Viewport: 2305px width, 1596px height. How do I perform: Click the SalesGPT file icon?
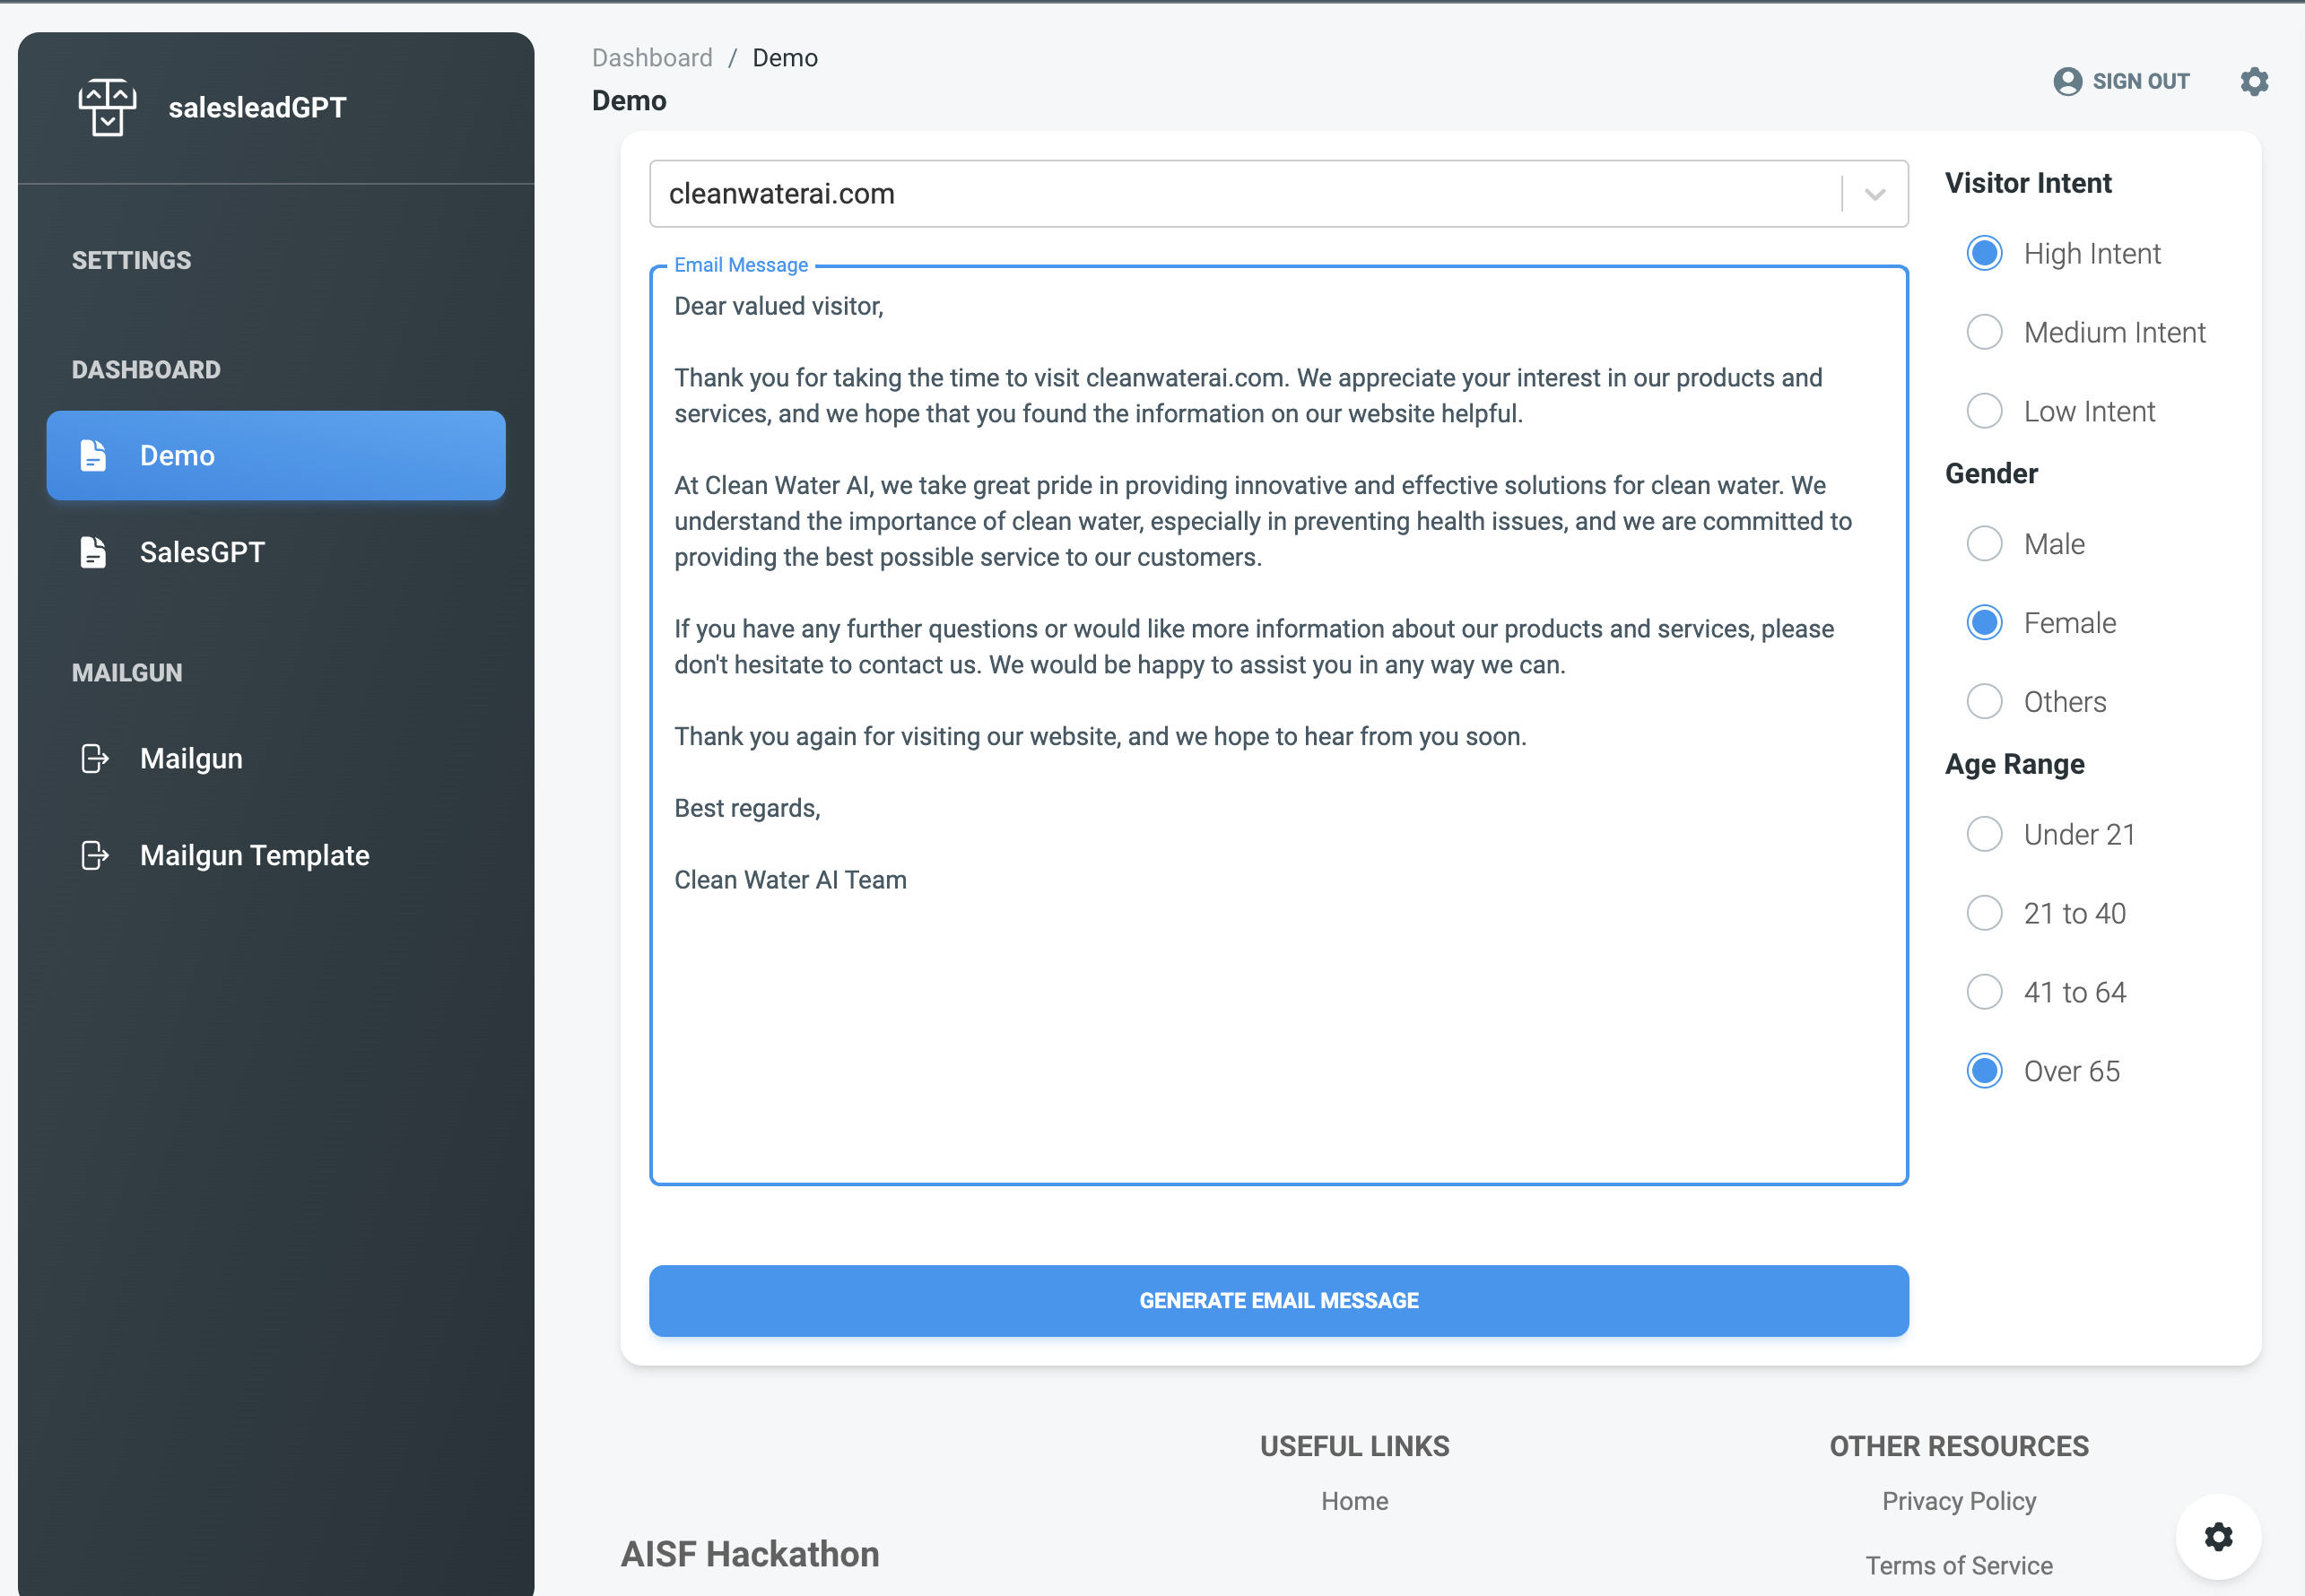(x=93, y=551)
